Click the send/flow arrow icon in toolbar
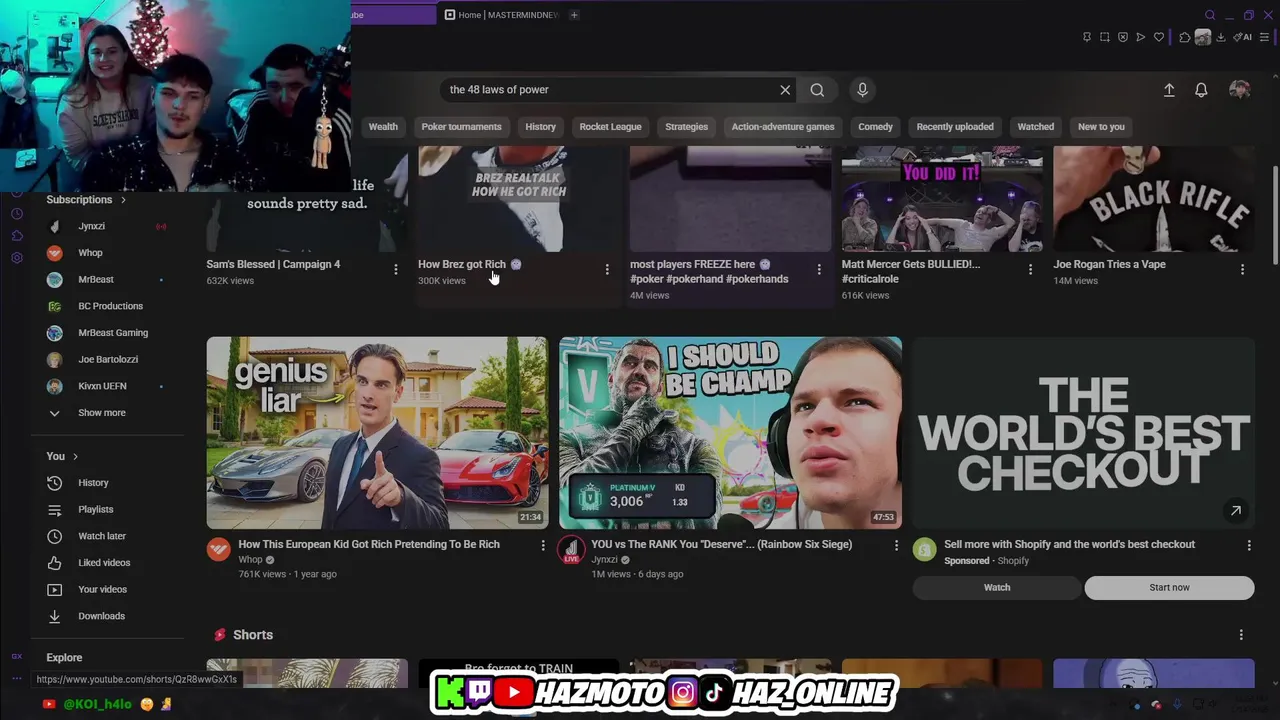Screen dimensions: 1280x720 pos(1141,37)
